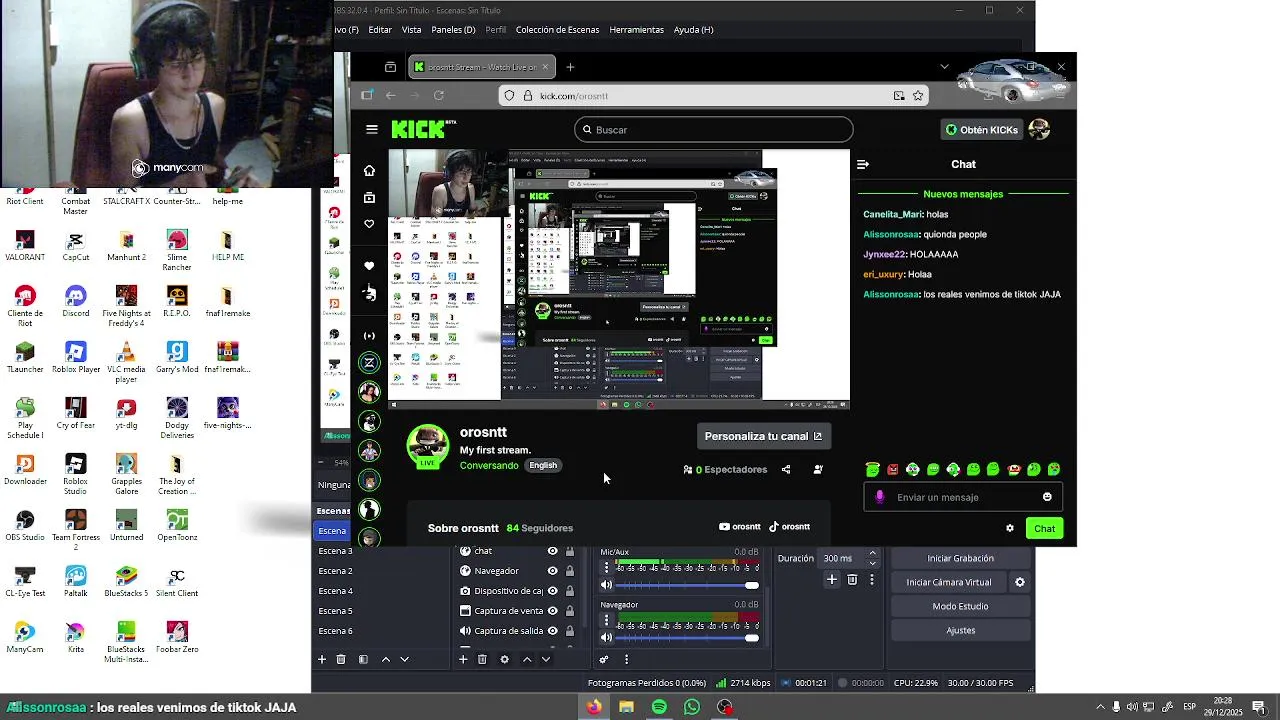The width and height of the screenshot is (1280, 720).
Task: Add a scene transition with plus icon
Action: click(x=831, y=579)
